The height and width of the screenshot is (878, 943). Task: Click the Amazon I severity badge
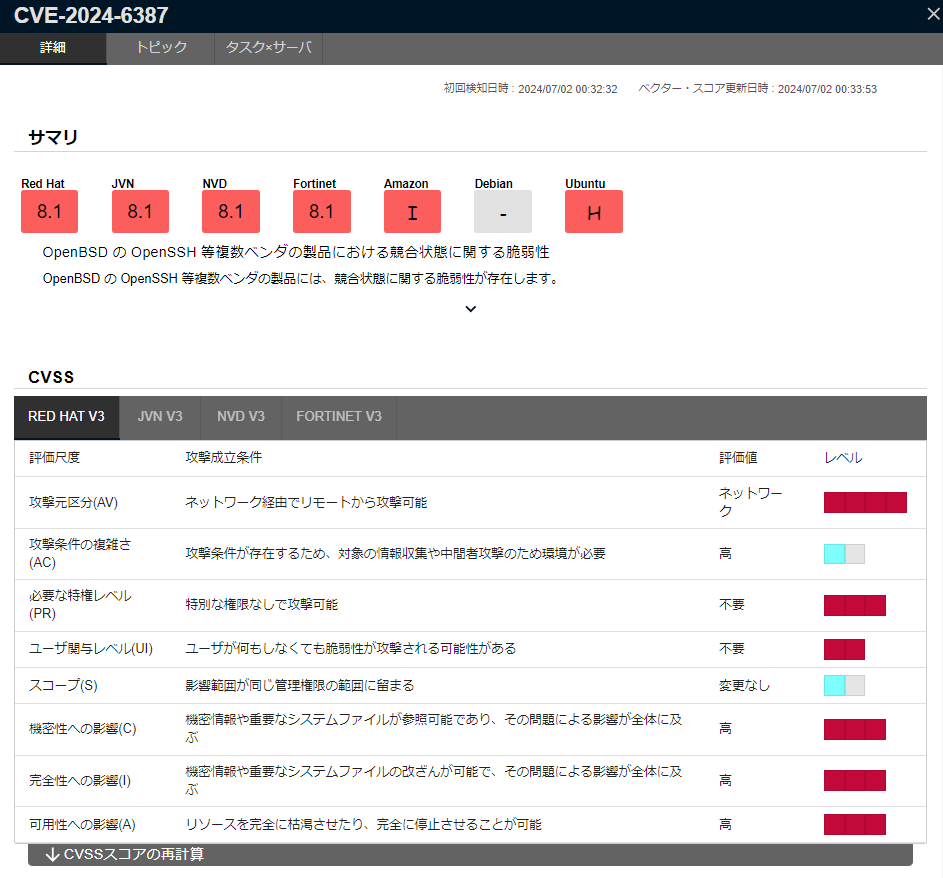[x=412, y=211]
